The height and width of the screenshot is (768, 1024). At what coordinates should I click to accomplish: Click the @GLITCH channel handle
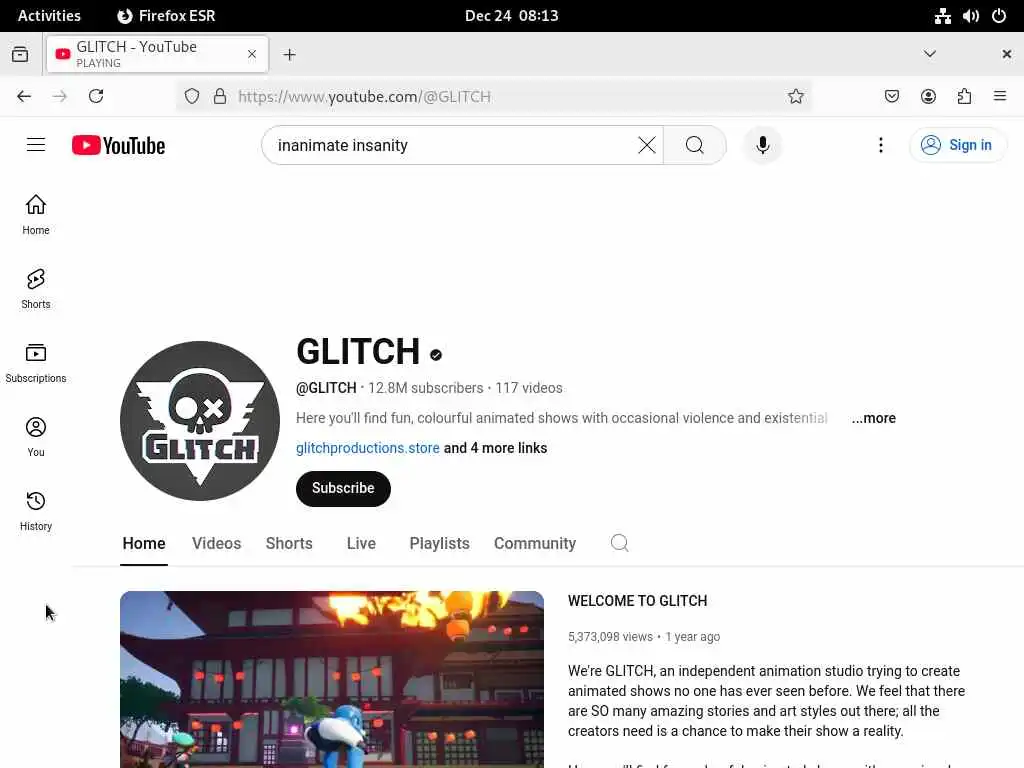tap(326, 388)
